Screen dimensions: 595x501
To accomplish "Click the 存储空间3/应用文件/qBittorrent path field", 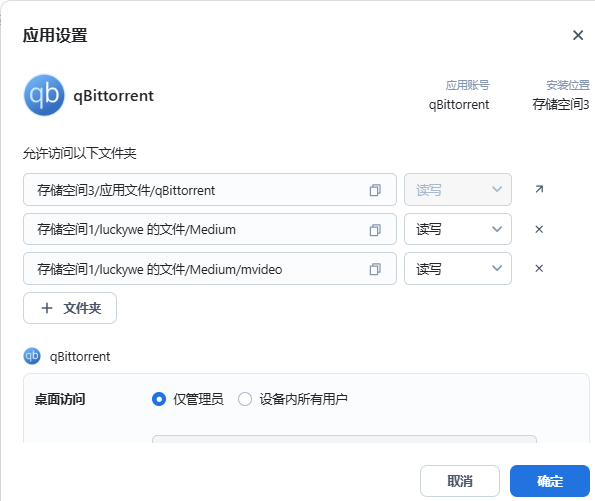I will pyautogui.click(x=210, y=189).
